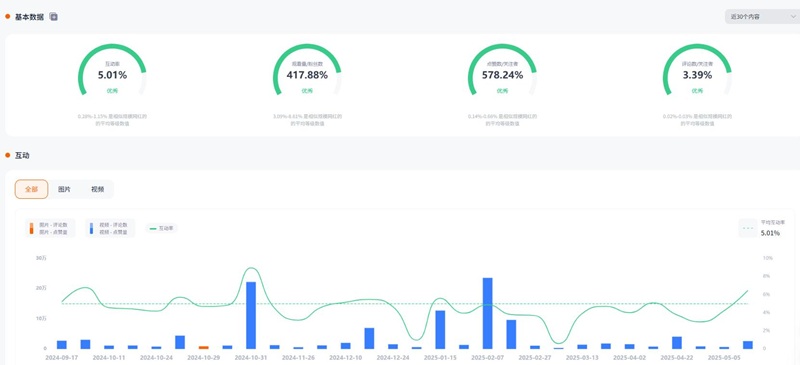The width and height of the screenshot is (800, 365).
Task: Toggle the blue 视频 series legend
Action: [110, 228]
